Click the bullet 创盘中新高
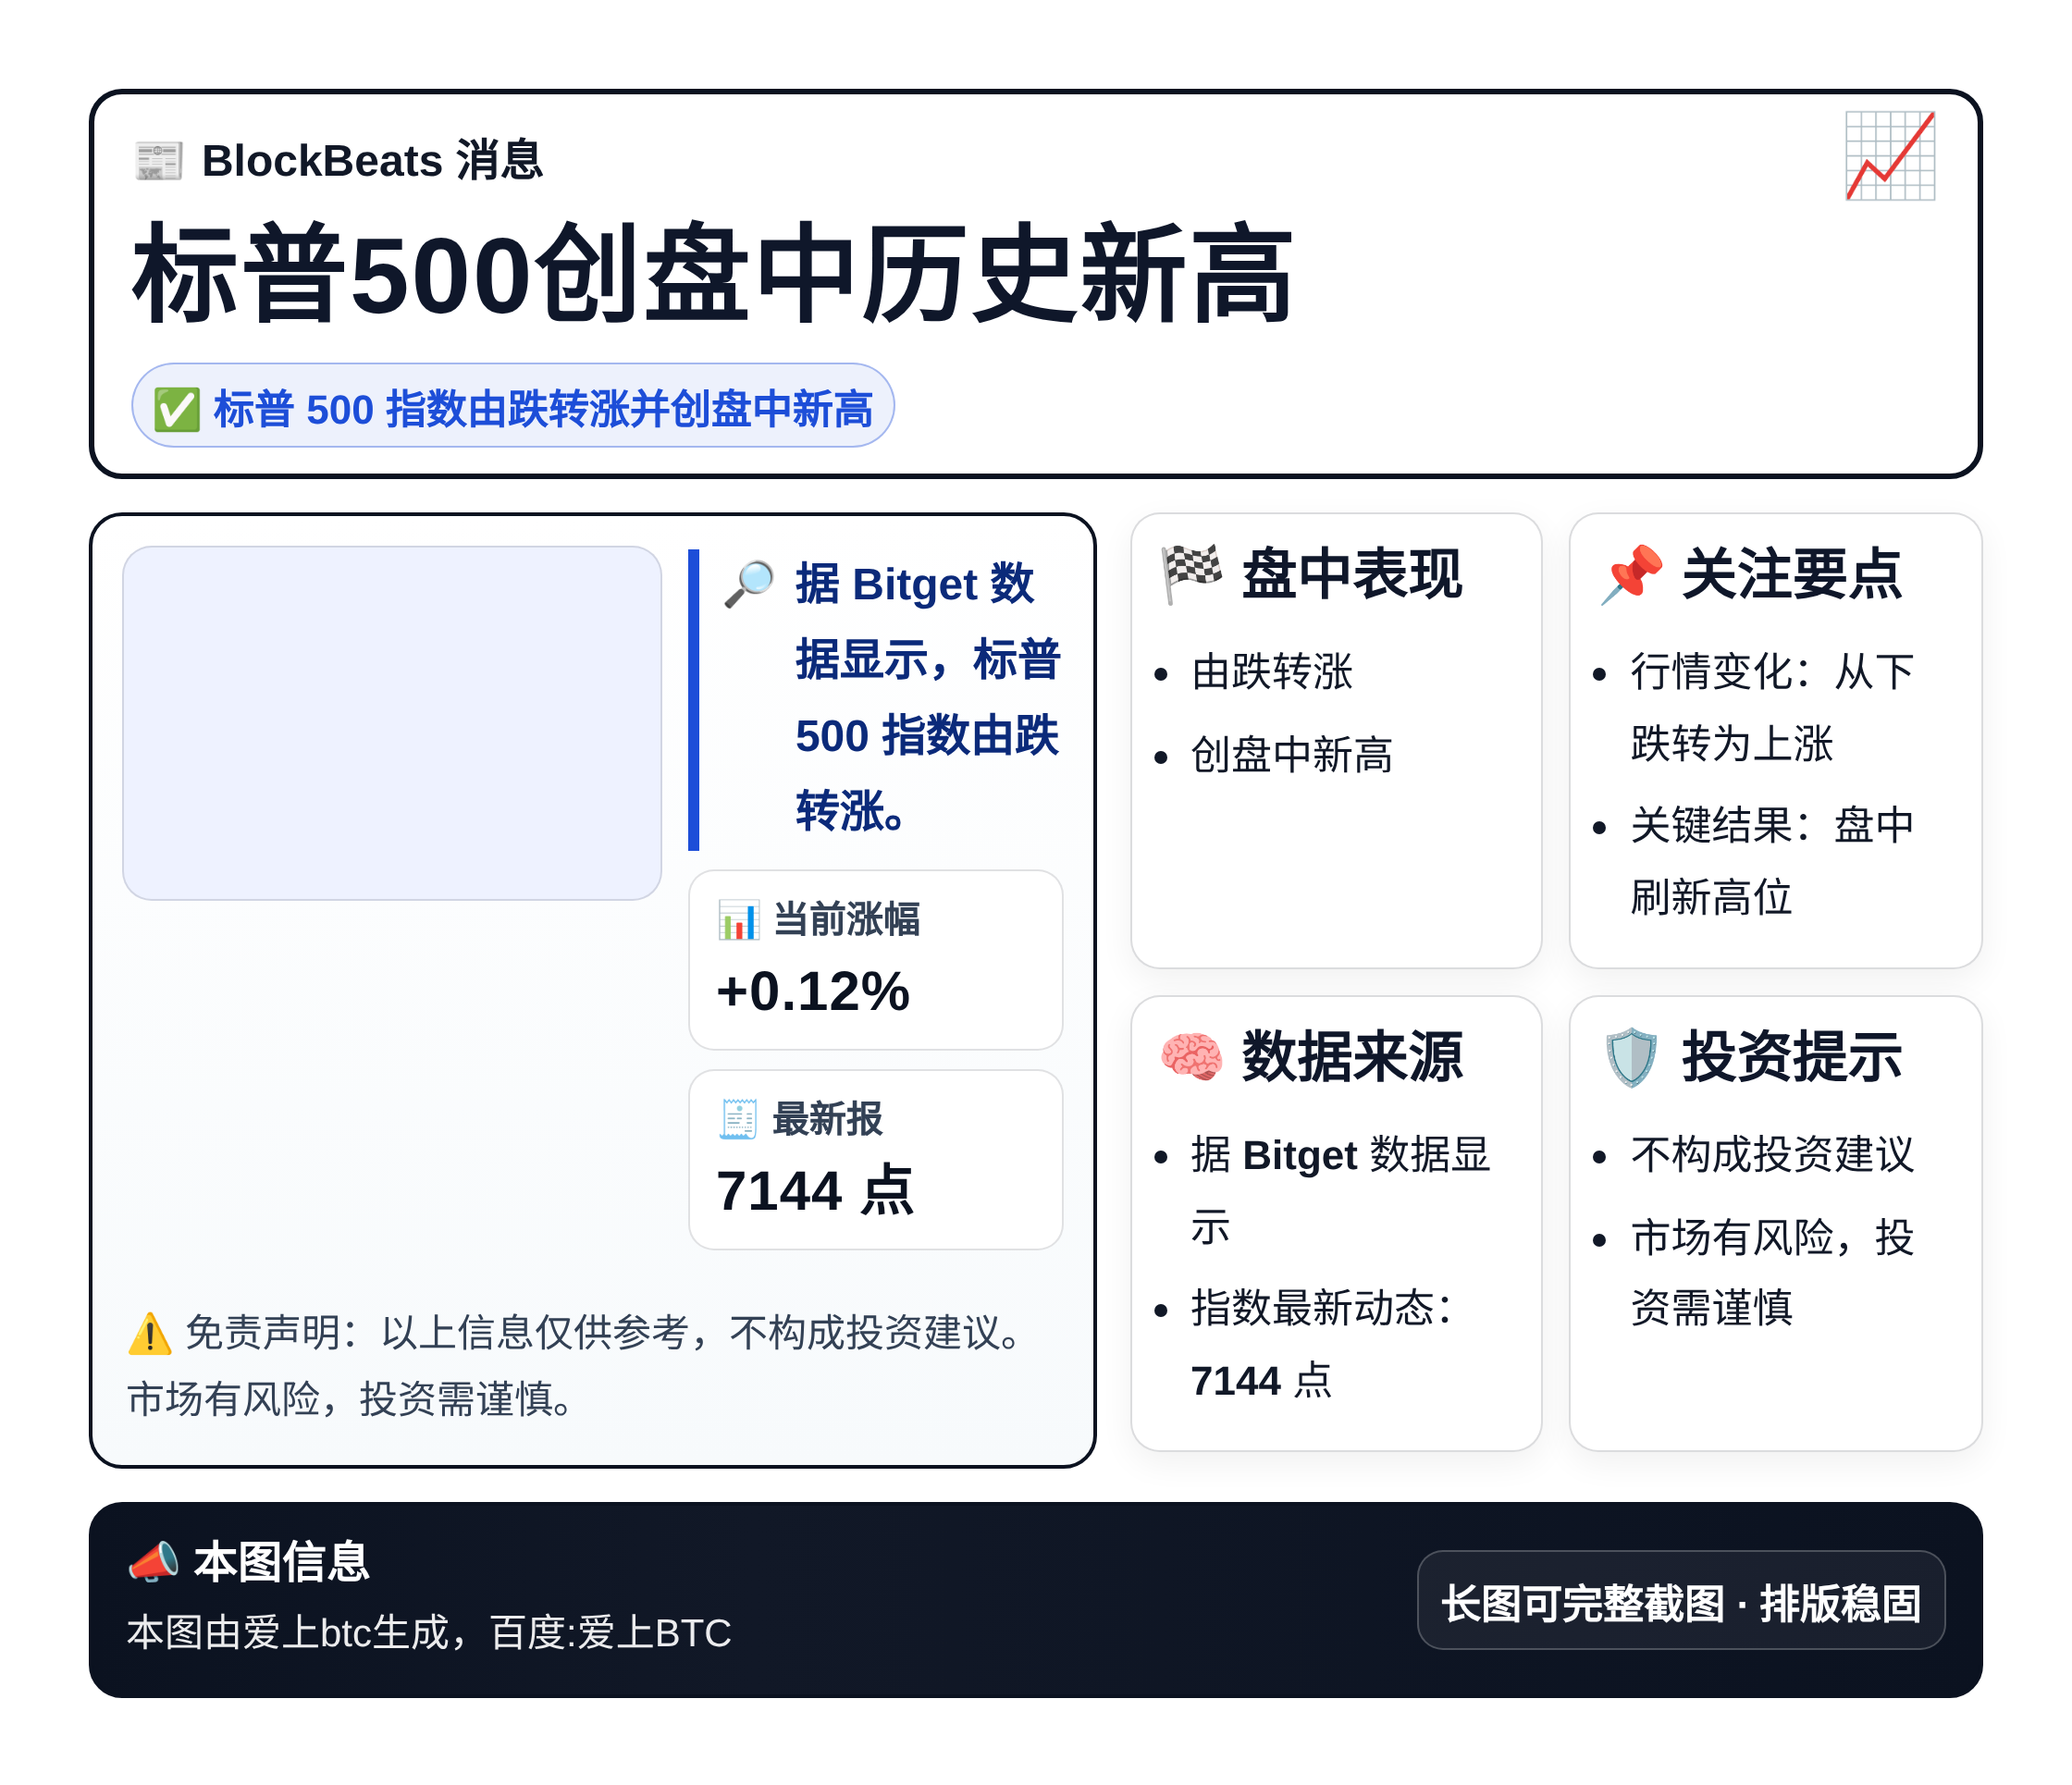2072x1785 pixels. pos(1291,754)
